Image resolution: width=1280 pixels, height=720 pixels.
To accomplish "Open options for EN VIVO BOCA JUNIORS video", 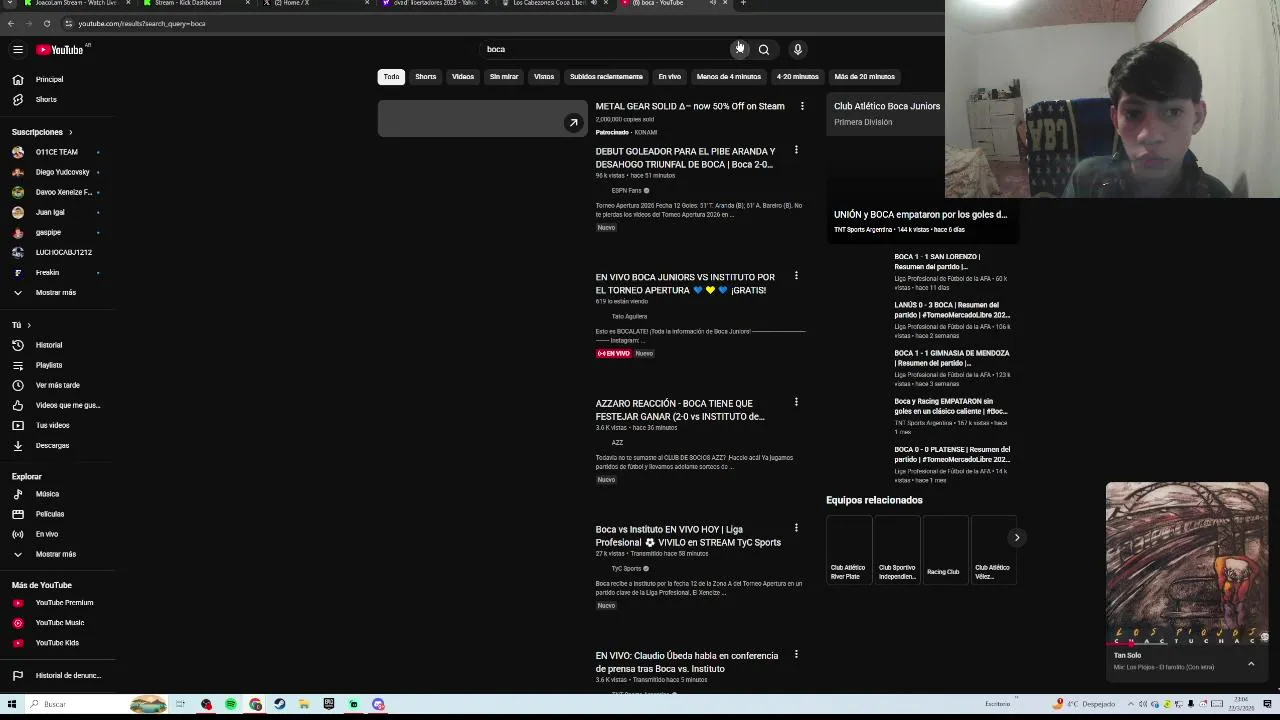I will click(796, 276).
